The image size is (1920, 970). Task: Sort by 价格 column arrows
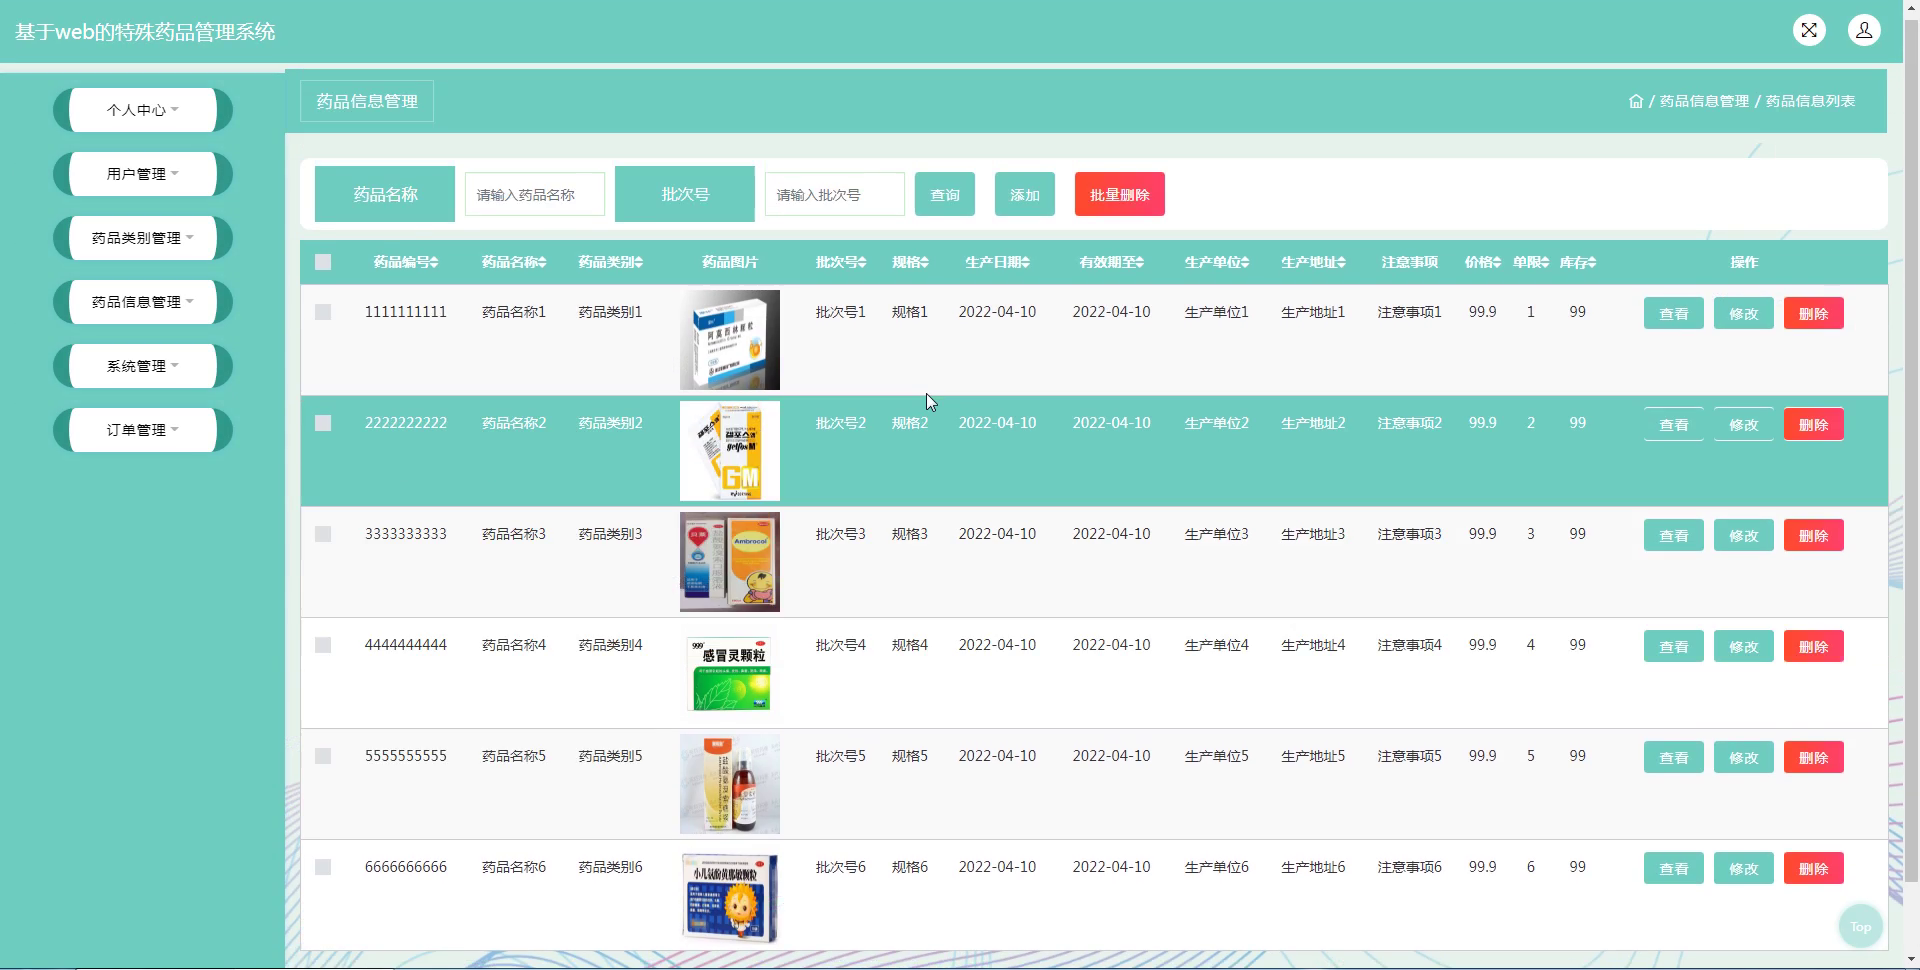coord(1497,262)
